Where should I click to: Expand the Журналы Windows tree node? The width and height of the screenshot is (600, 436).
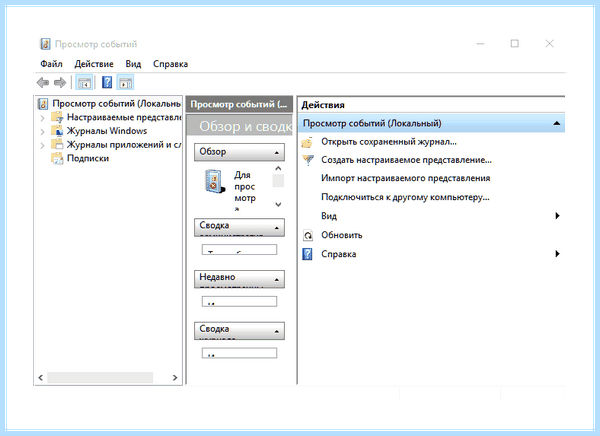point(42,132)
